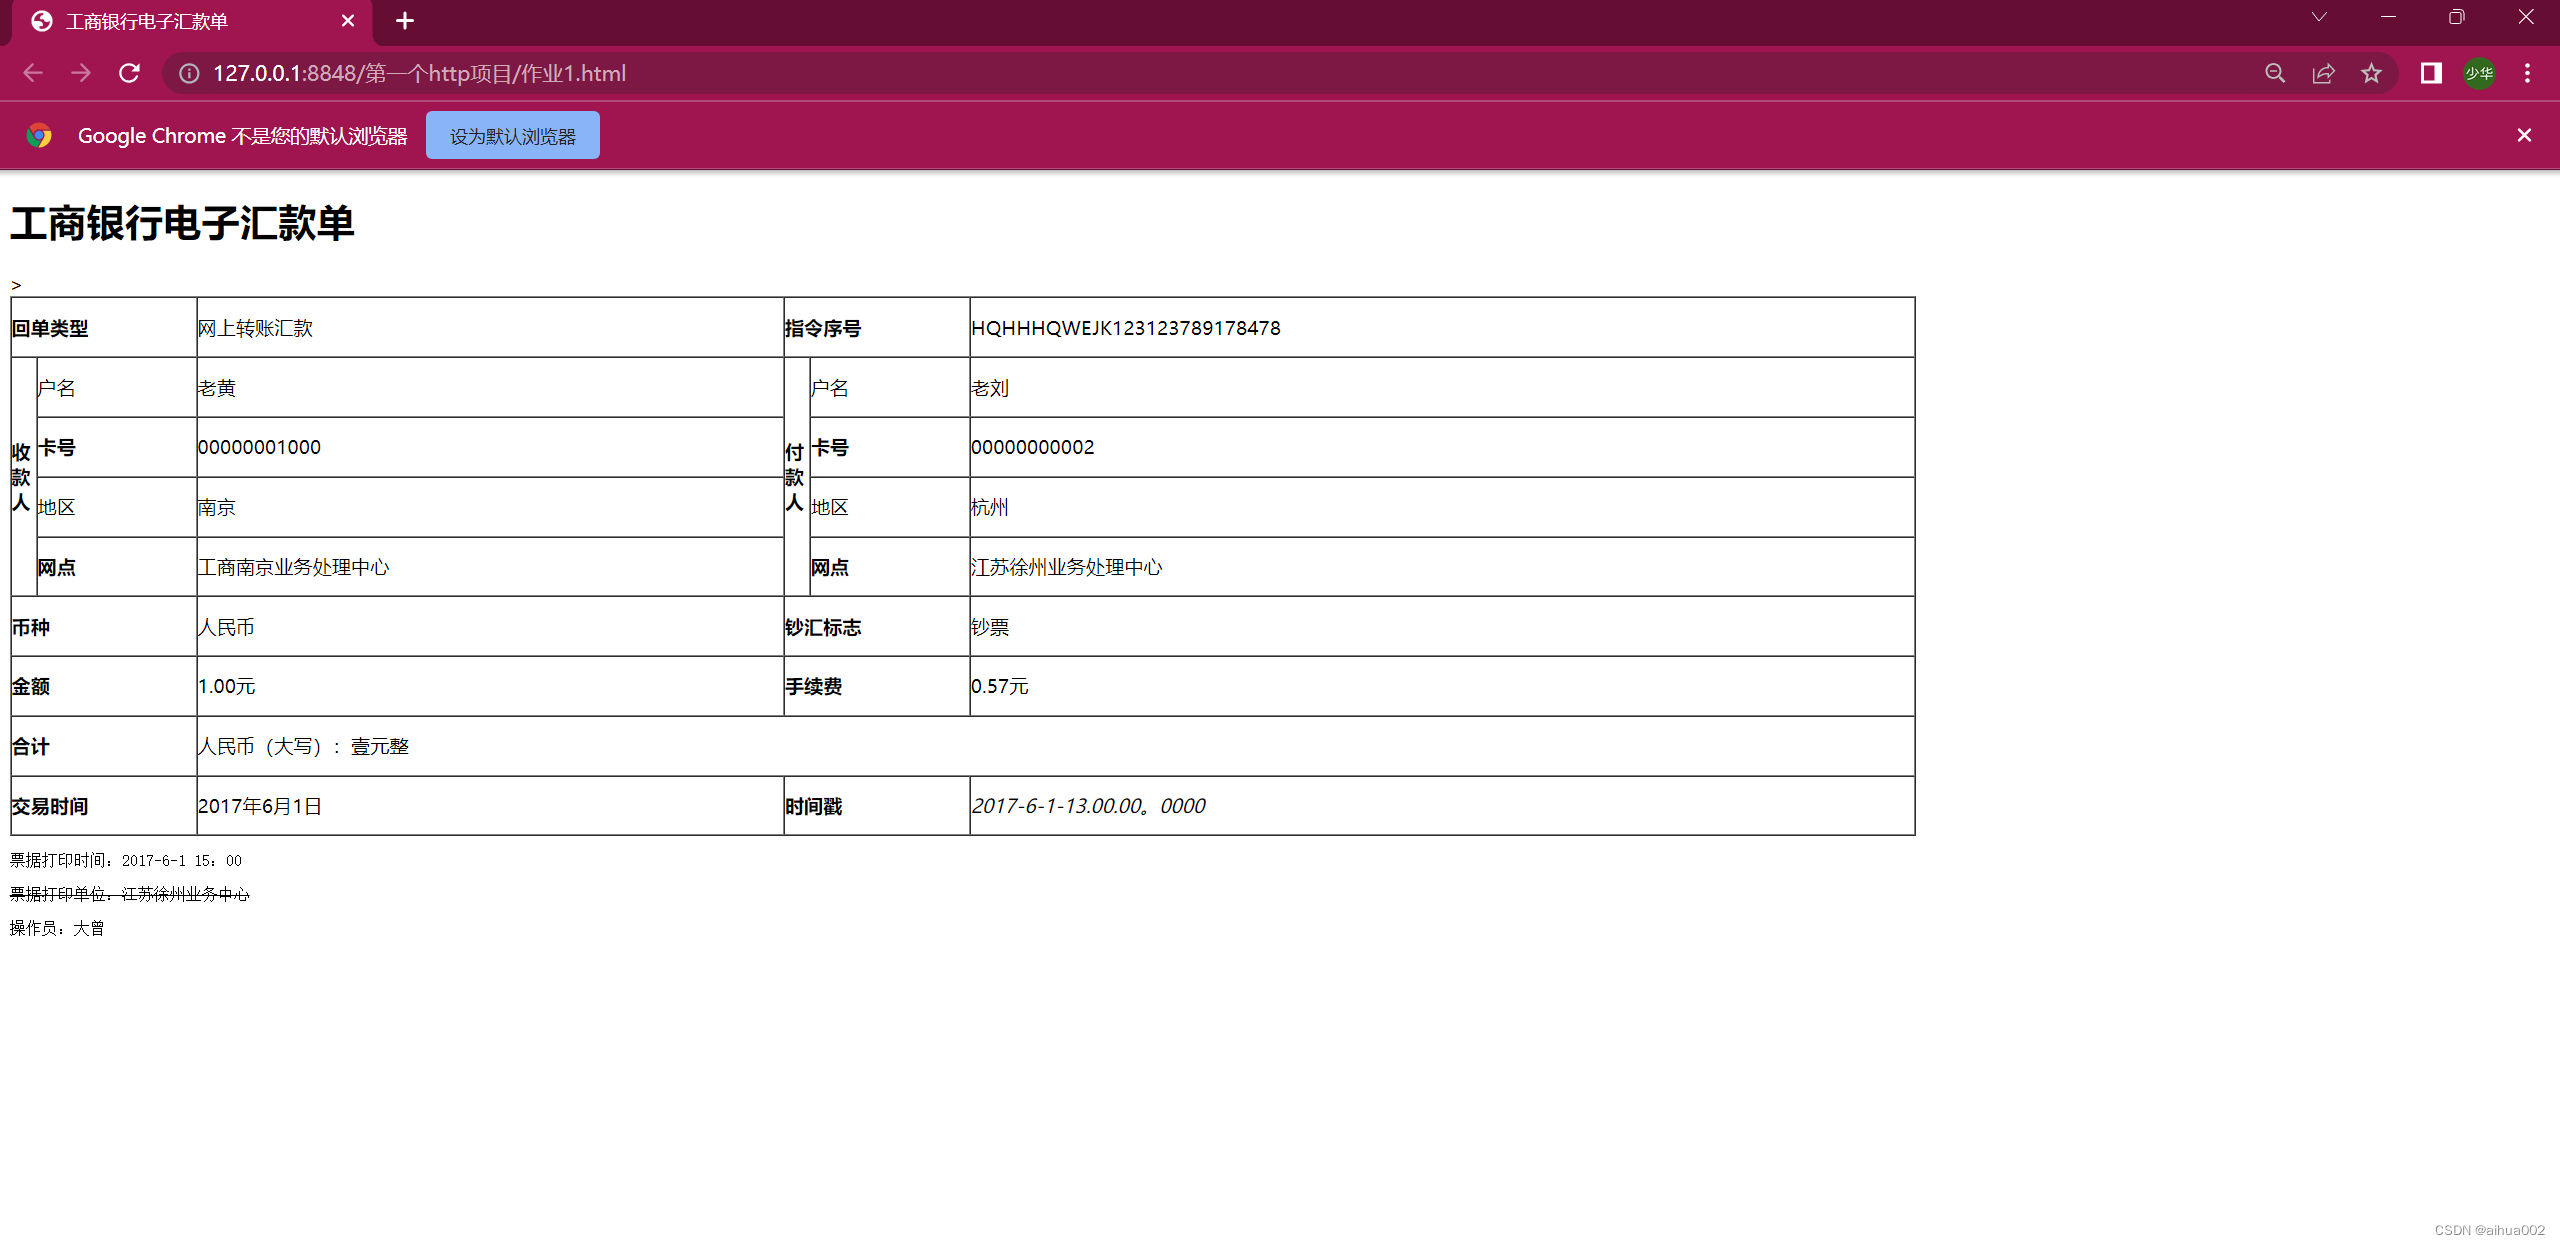Reload the page with the refresh icon
2560x1245 pixels.
tap(129, 73)
